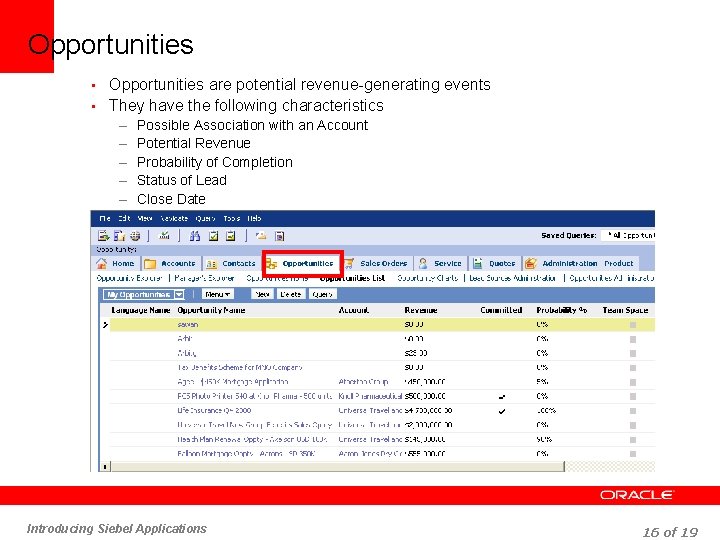Image resolution: width=720 pixels, height=540 pixels.
Task: Open the Tools menu
Action: click(231, 218)
